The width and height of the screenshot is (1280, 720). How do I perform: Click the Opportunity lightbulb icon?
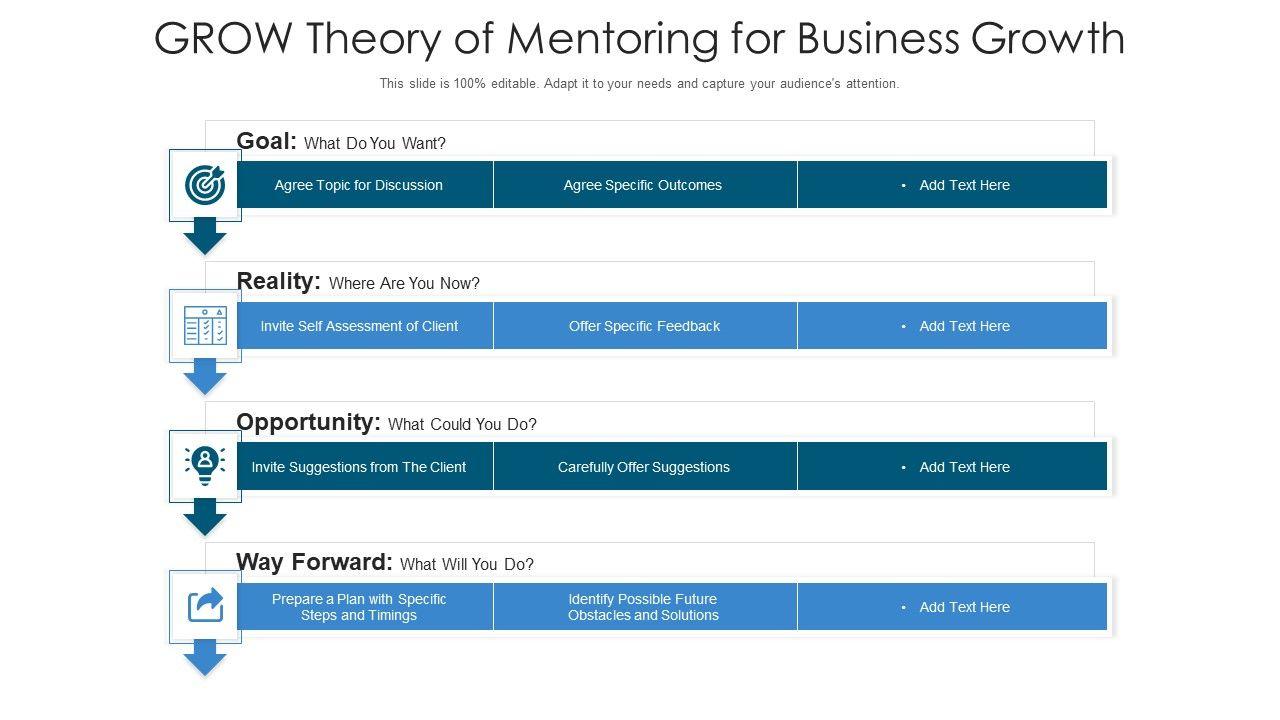(205, 466)
